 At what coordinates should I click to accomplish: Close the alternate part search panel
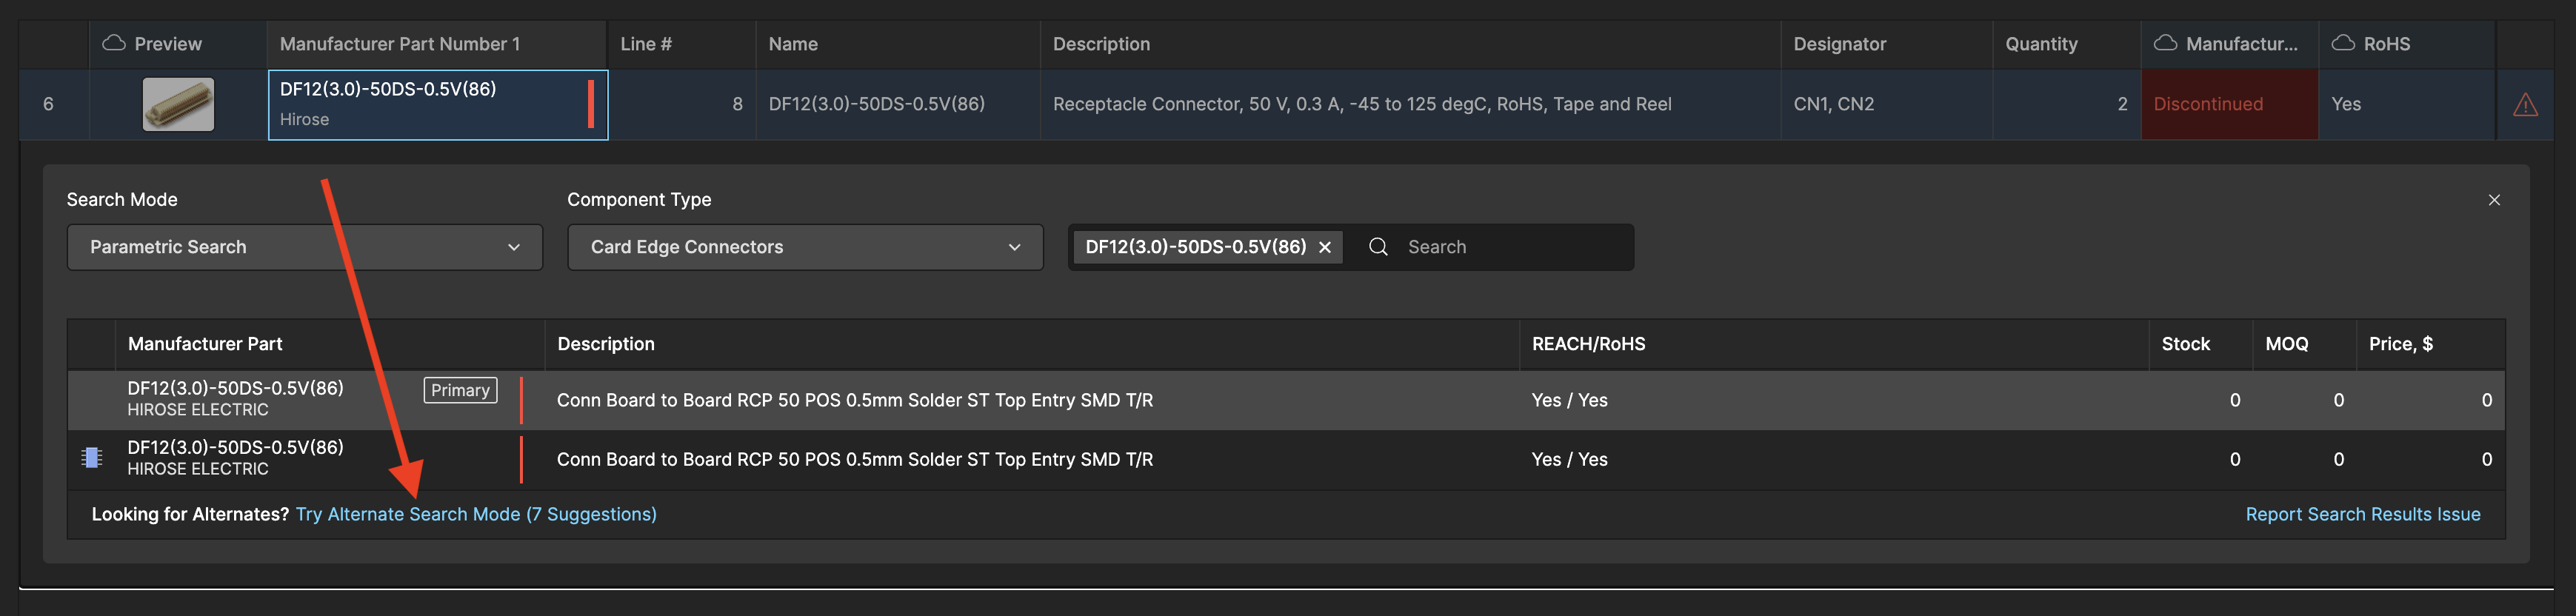pos(2495,200)
